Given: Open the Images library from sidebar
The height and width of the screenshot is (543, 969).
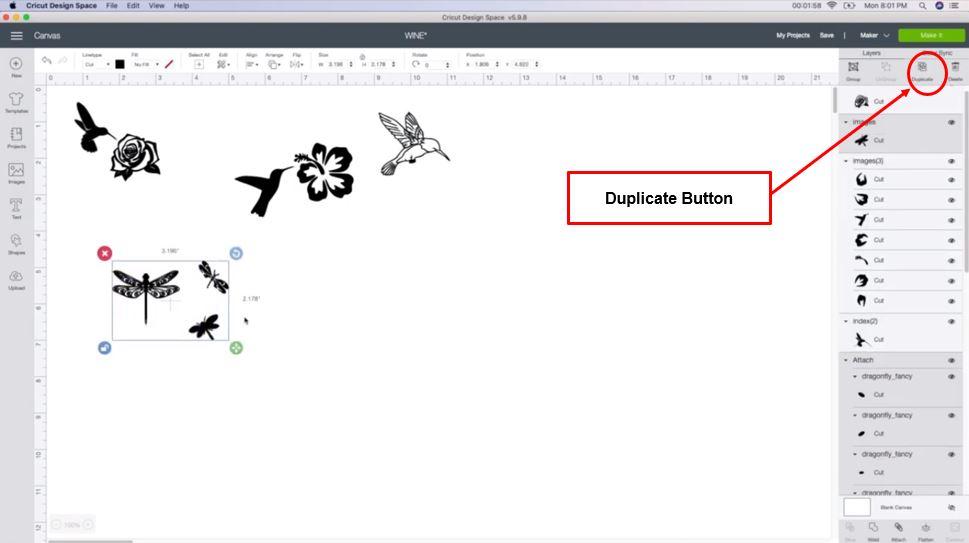Looking at the screenshot, I should click(x=16, y=170).
